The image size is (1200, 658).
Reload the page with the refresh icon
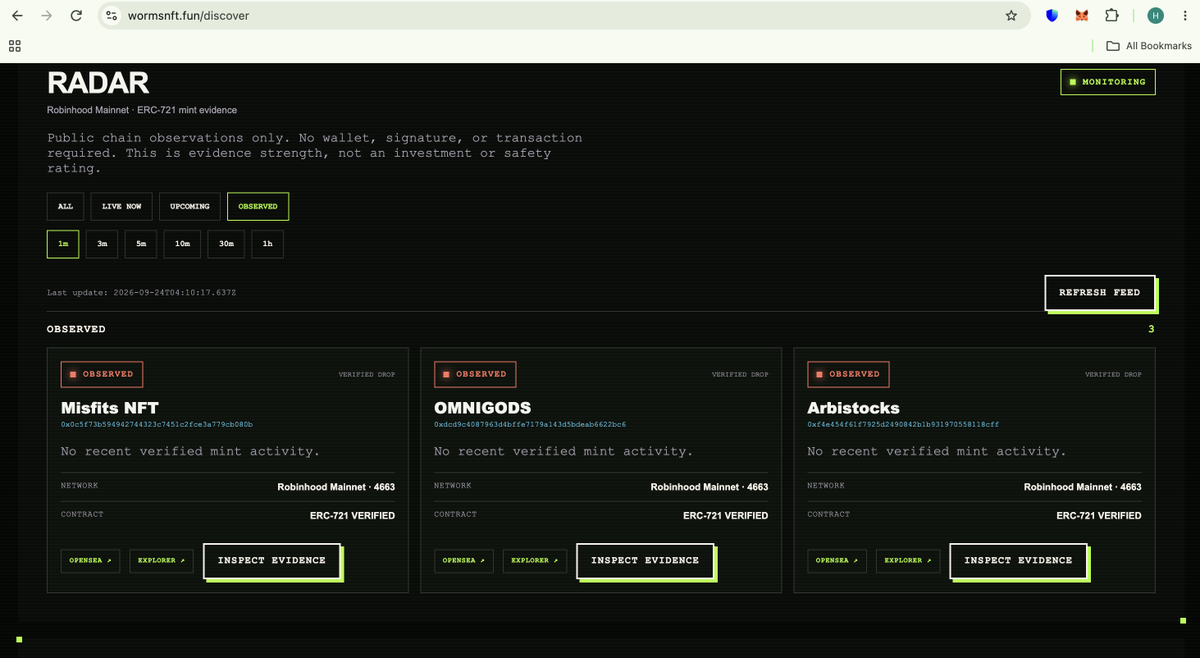pyautogui.click(x=77, y=16)
